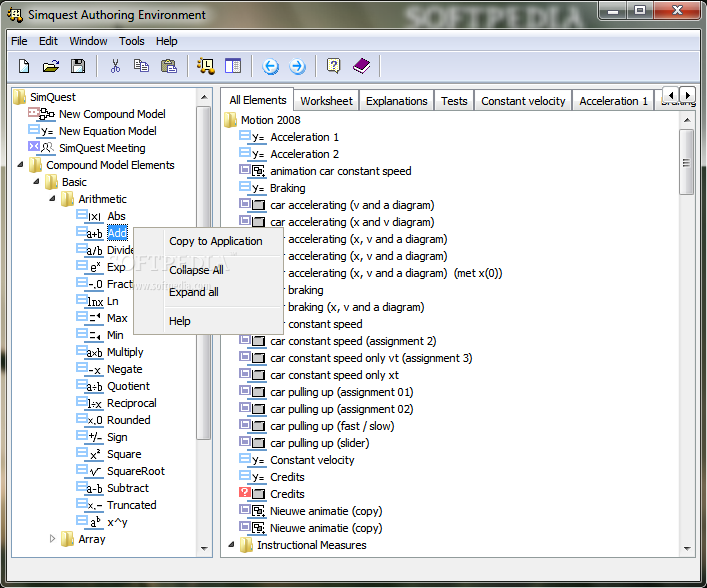Select car constant speed only xt
Viewport: 707px width, 588px height.
tap(335, 375)
